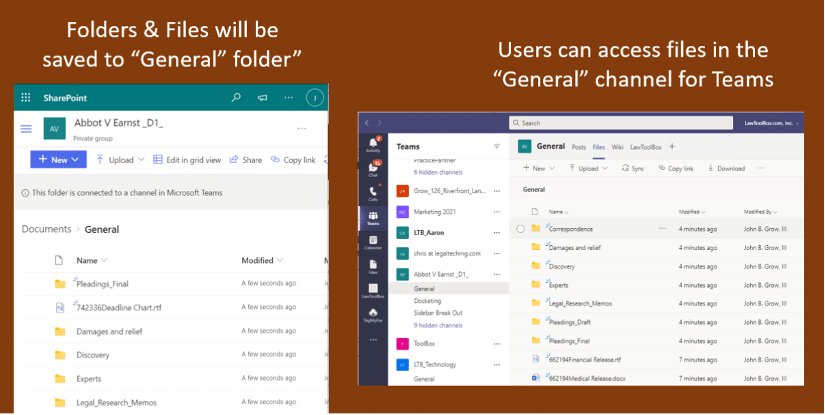Screen dimensions: 825x415
Task: Open Legal_Research_Memos folder in SharePoint
Action: pos(116,402)
